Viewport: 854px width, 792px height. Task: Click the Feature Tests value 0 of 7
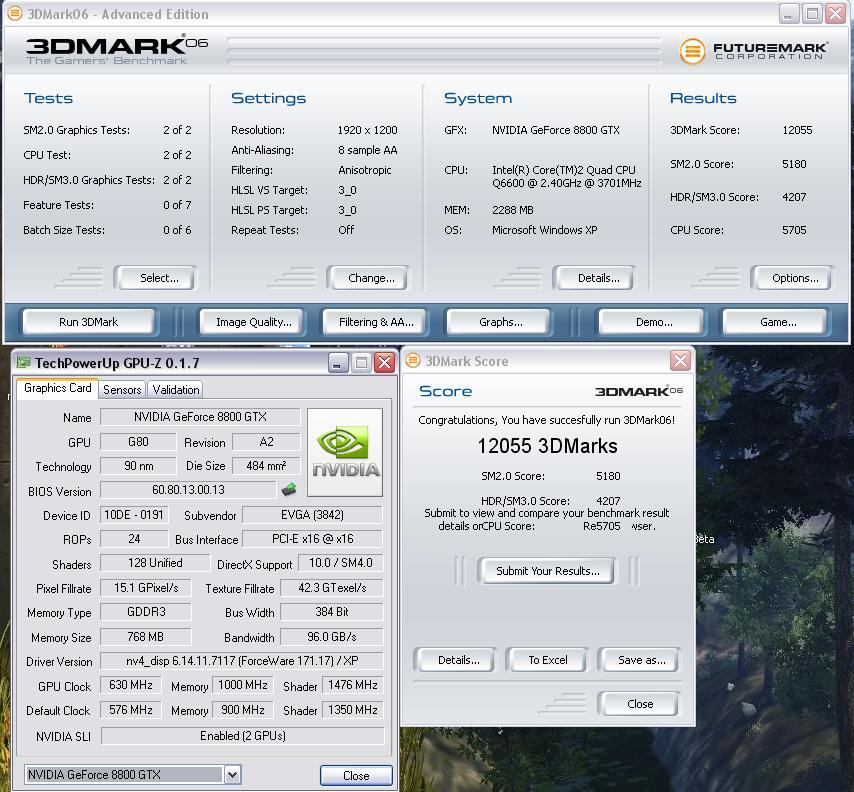pos(177,205)
